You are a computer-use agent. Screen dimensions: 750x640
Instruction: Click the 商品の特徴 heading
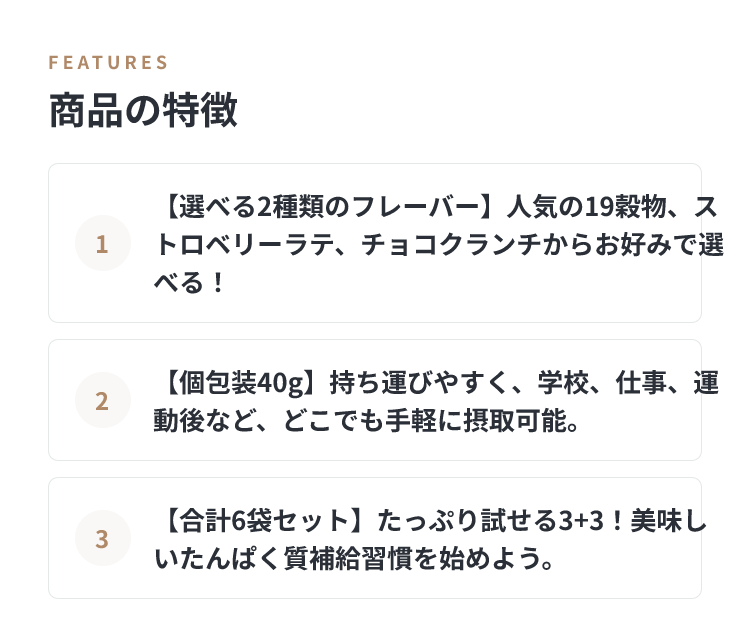point(143,110)
